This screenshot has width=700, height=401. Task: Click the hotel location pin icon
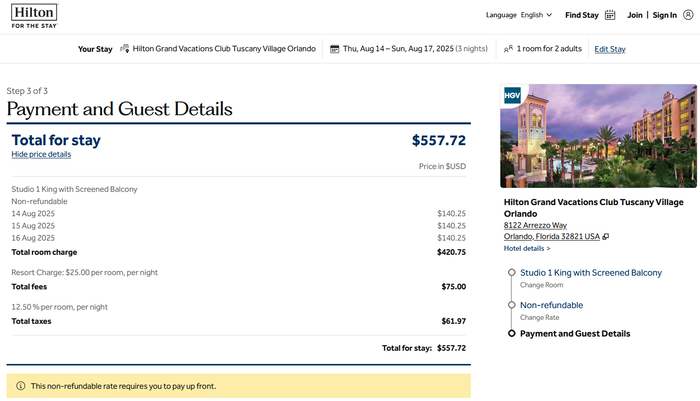pyautogui.click(x=125, y=49)
